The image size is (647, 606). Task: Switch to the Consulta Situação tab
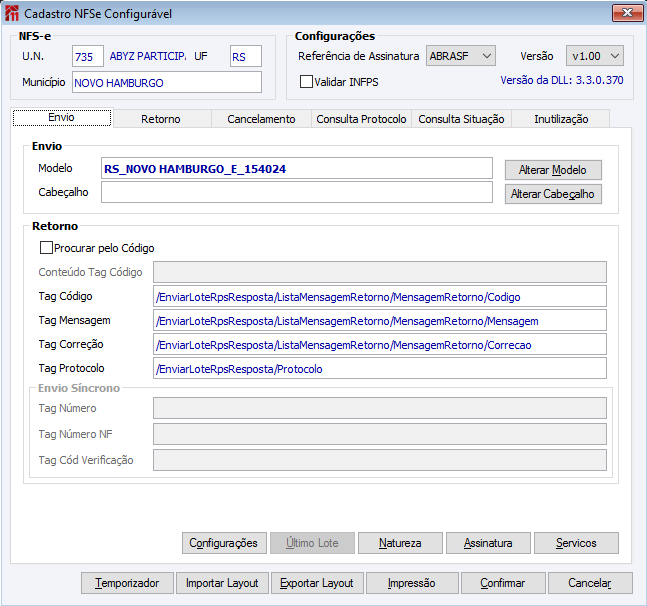[x=461, y=119]
